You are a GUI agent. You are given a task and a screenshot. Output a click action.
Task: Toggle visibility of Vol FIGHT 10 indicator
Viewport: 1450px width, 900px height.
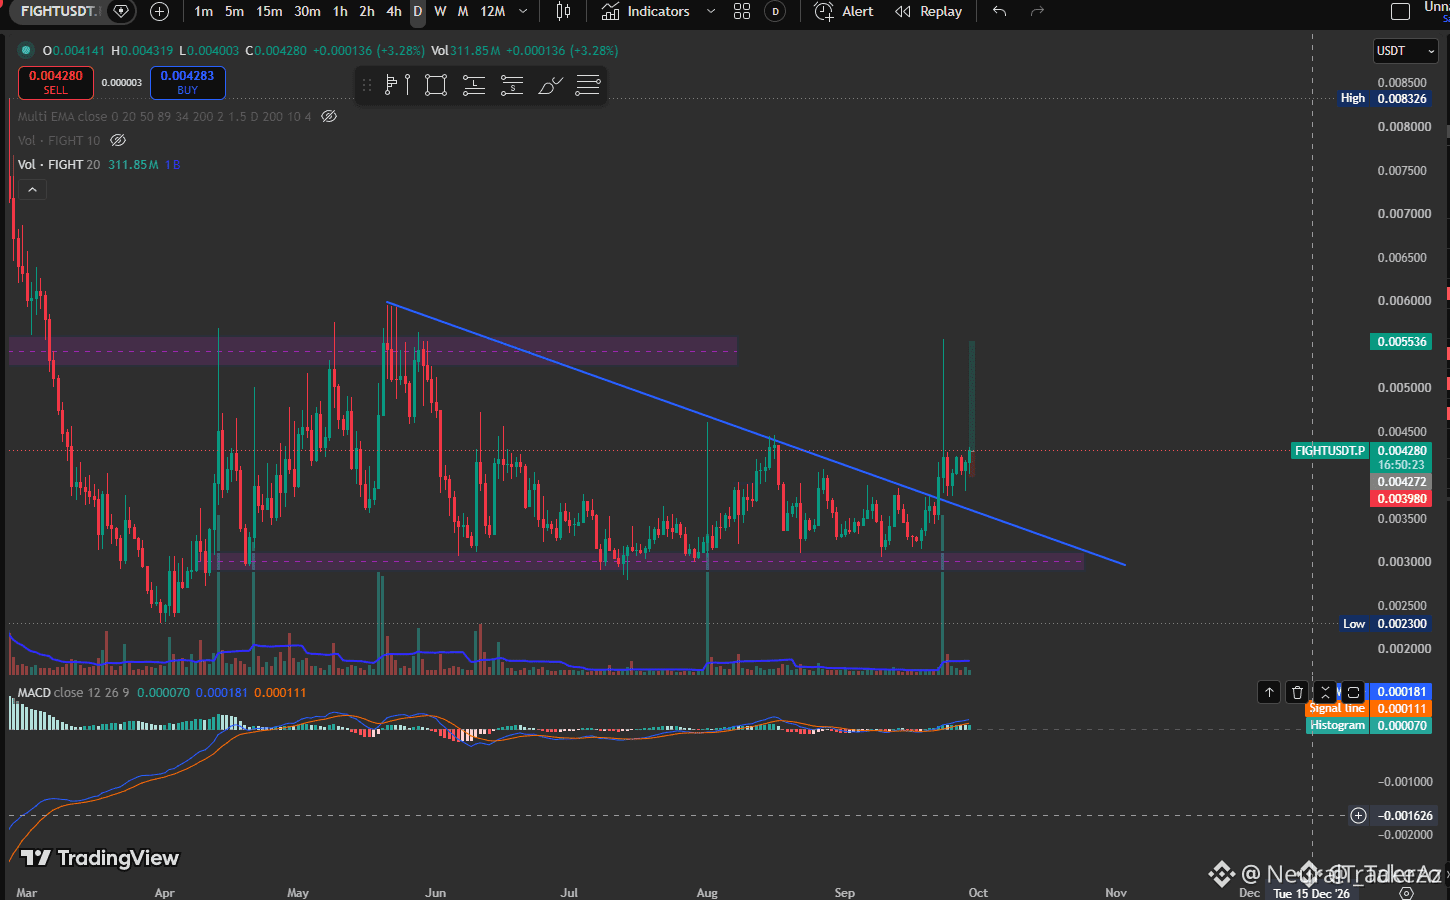(118, 140)
